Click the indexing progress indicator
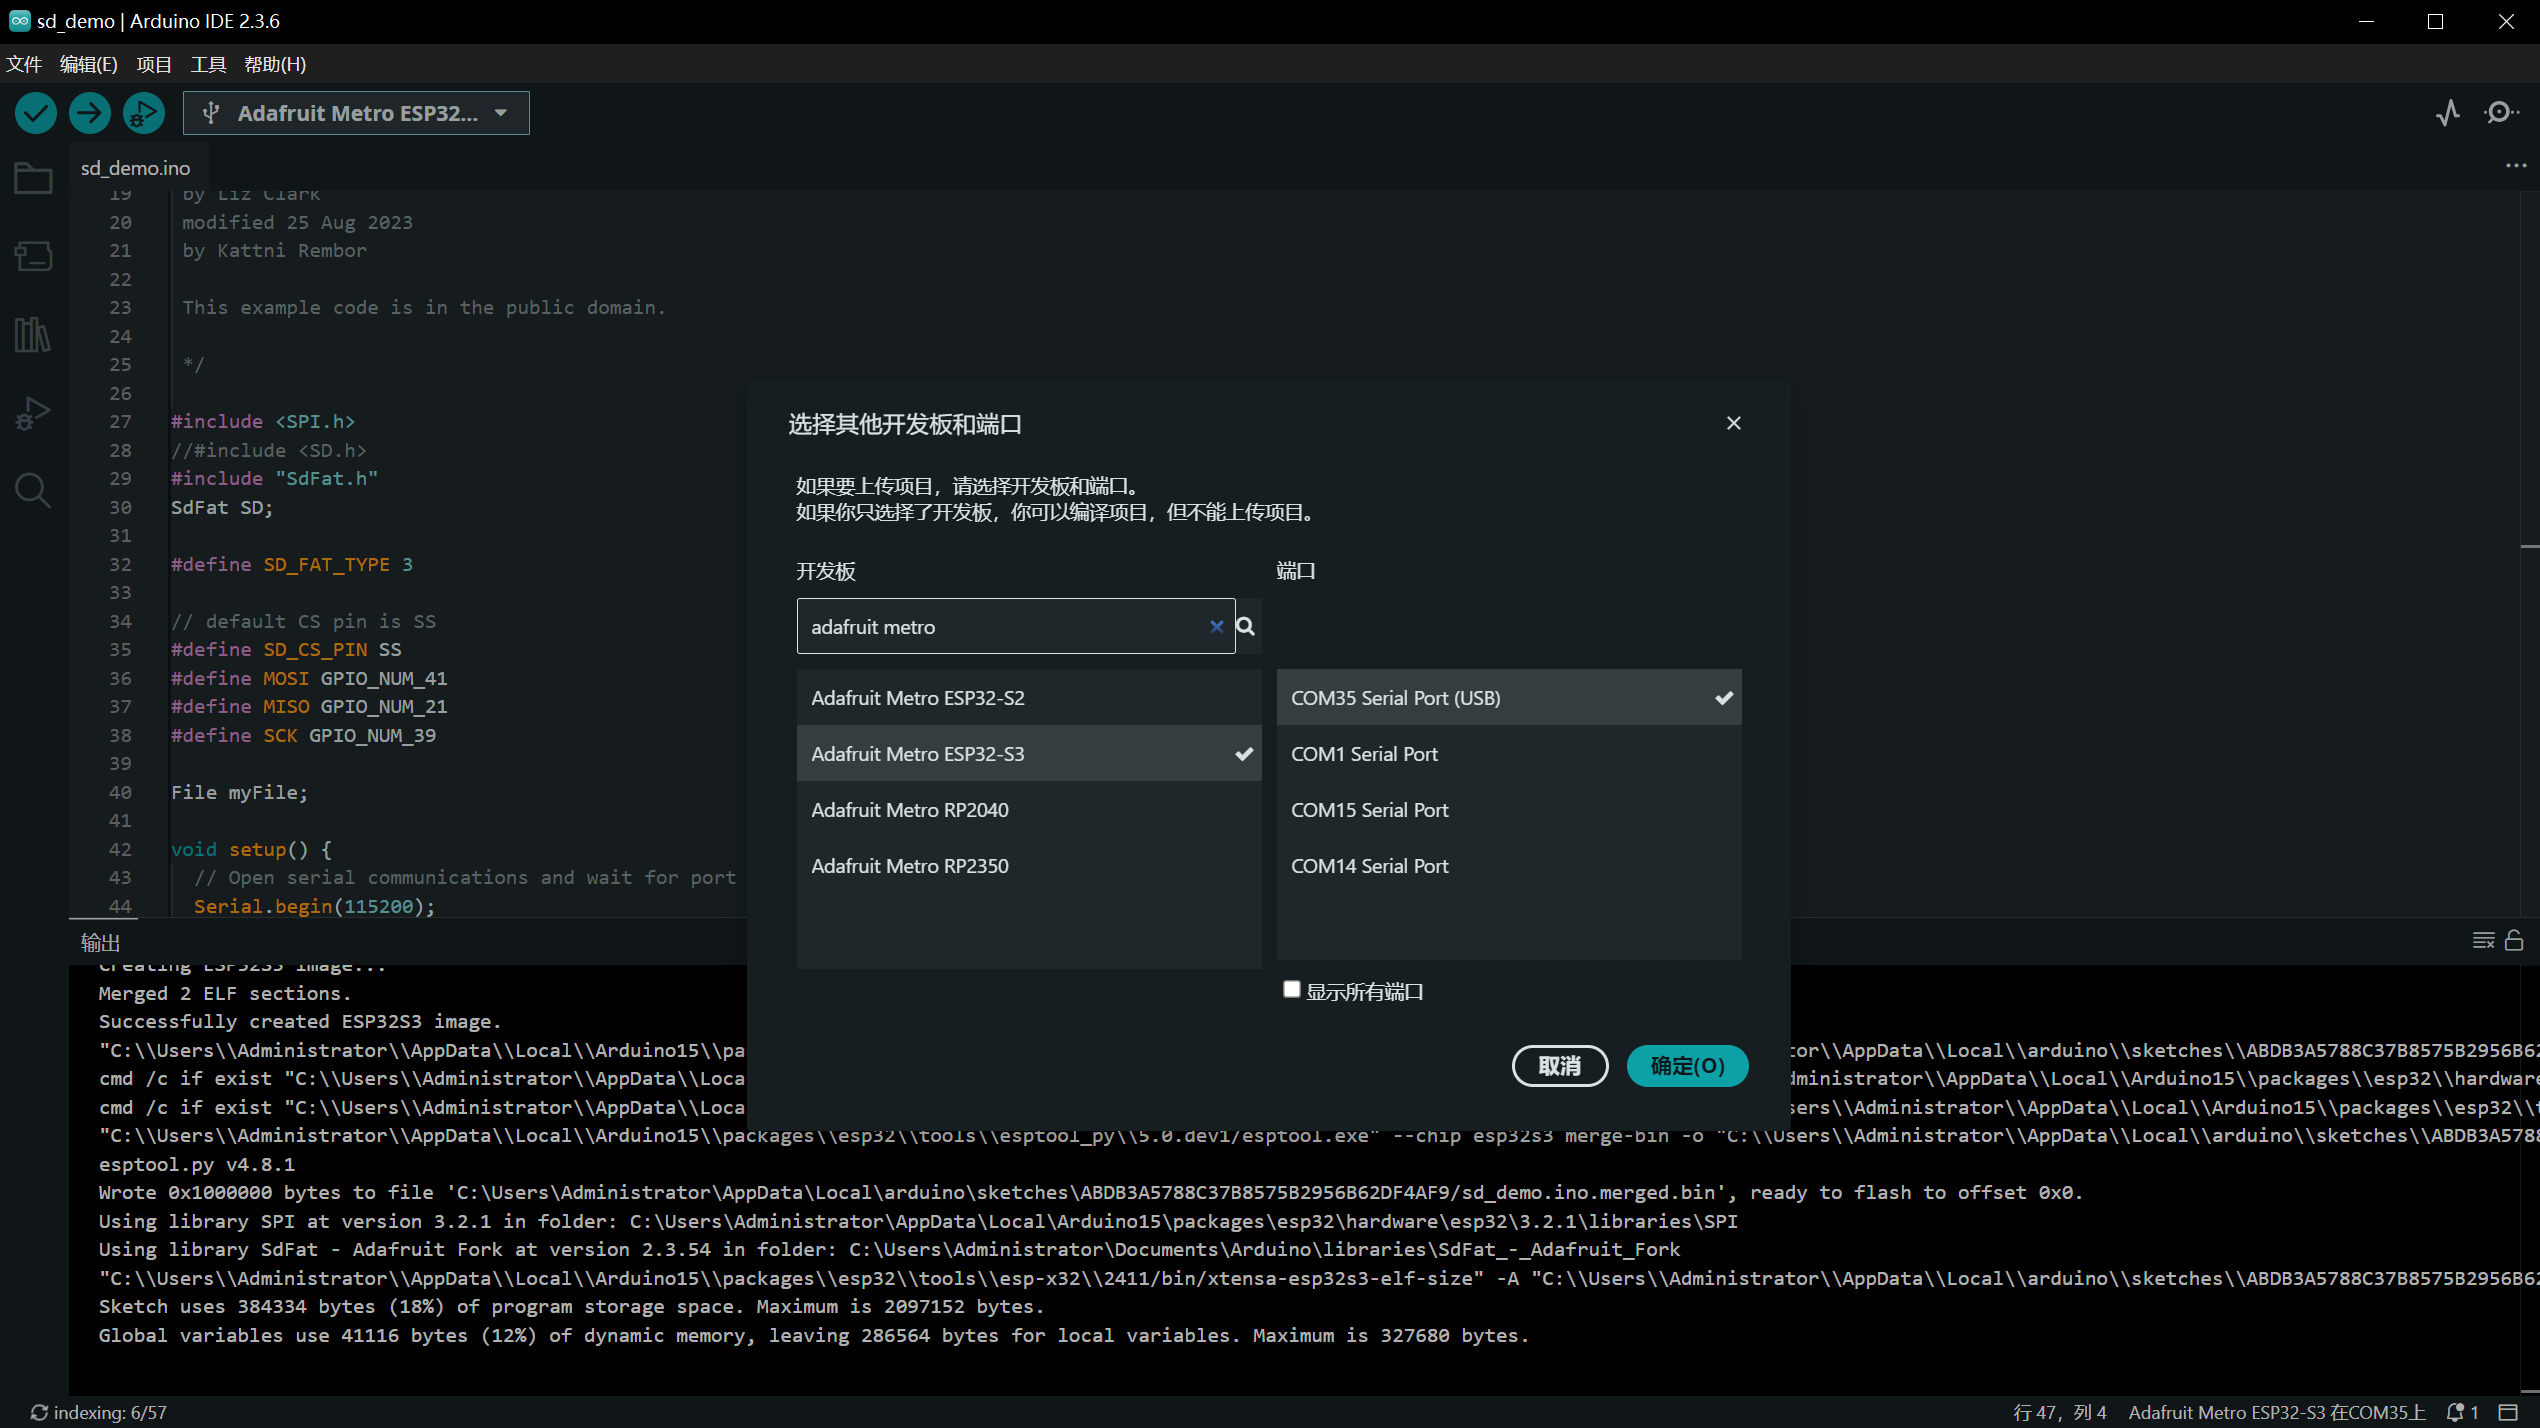The image size is (2540, 1428). point(98,1412)
